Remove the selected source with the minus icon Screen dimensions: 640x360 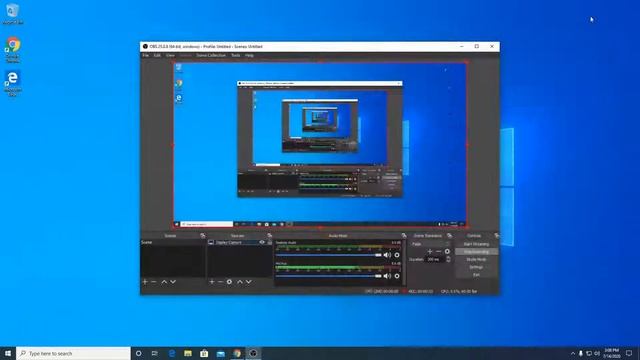(220, 282)
